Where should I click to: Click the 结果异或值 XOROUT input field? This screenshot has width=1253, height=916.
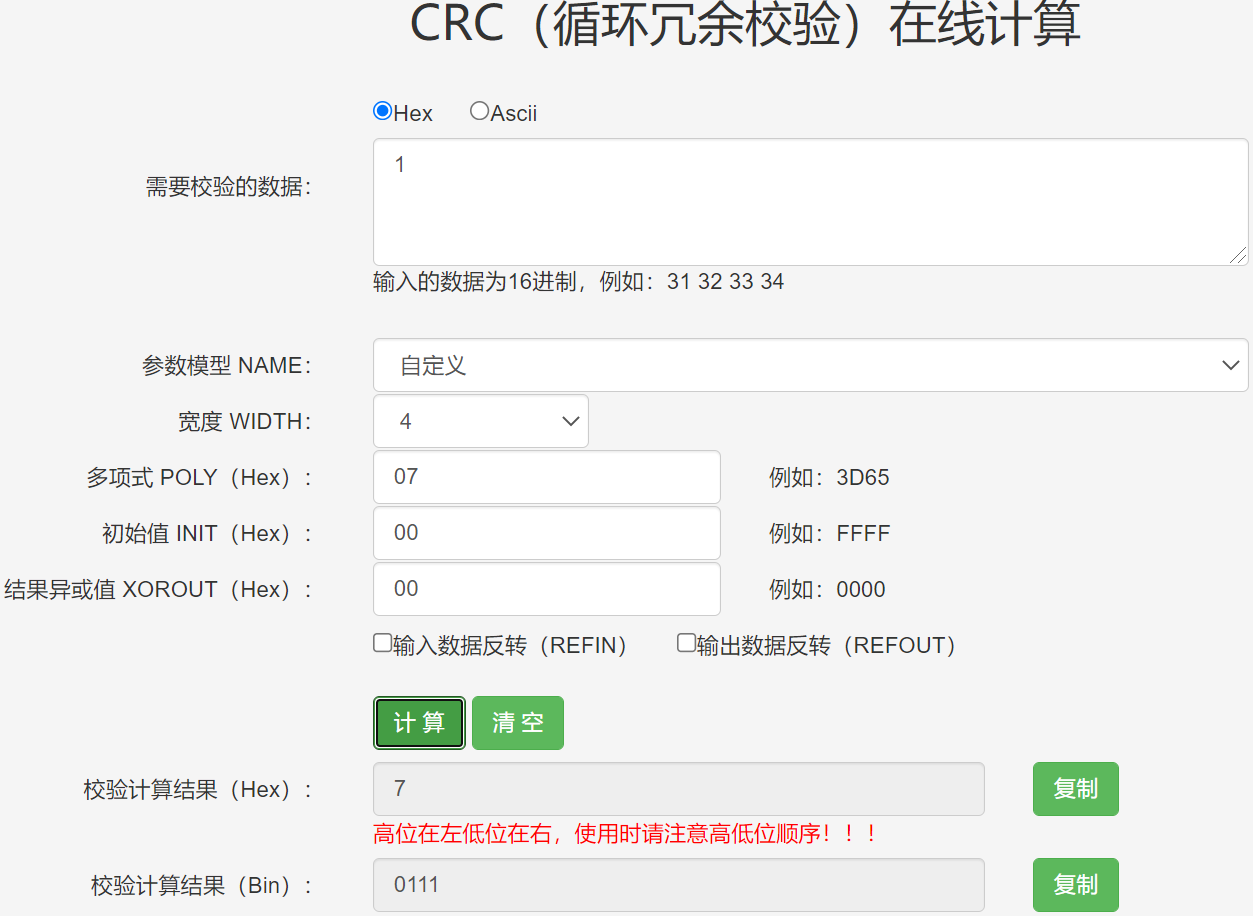click(x=547, y=589)
